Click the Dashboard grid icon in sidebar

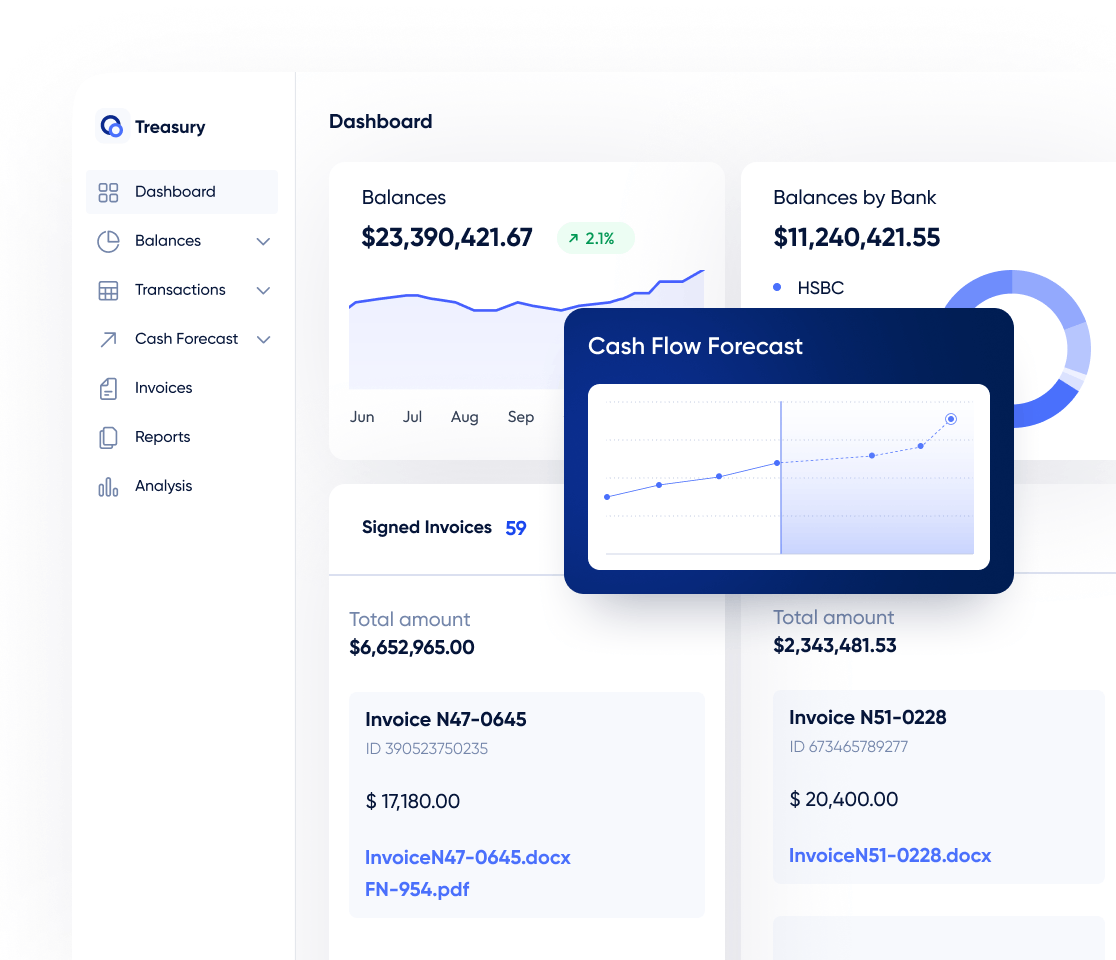pos(108,192)
